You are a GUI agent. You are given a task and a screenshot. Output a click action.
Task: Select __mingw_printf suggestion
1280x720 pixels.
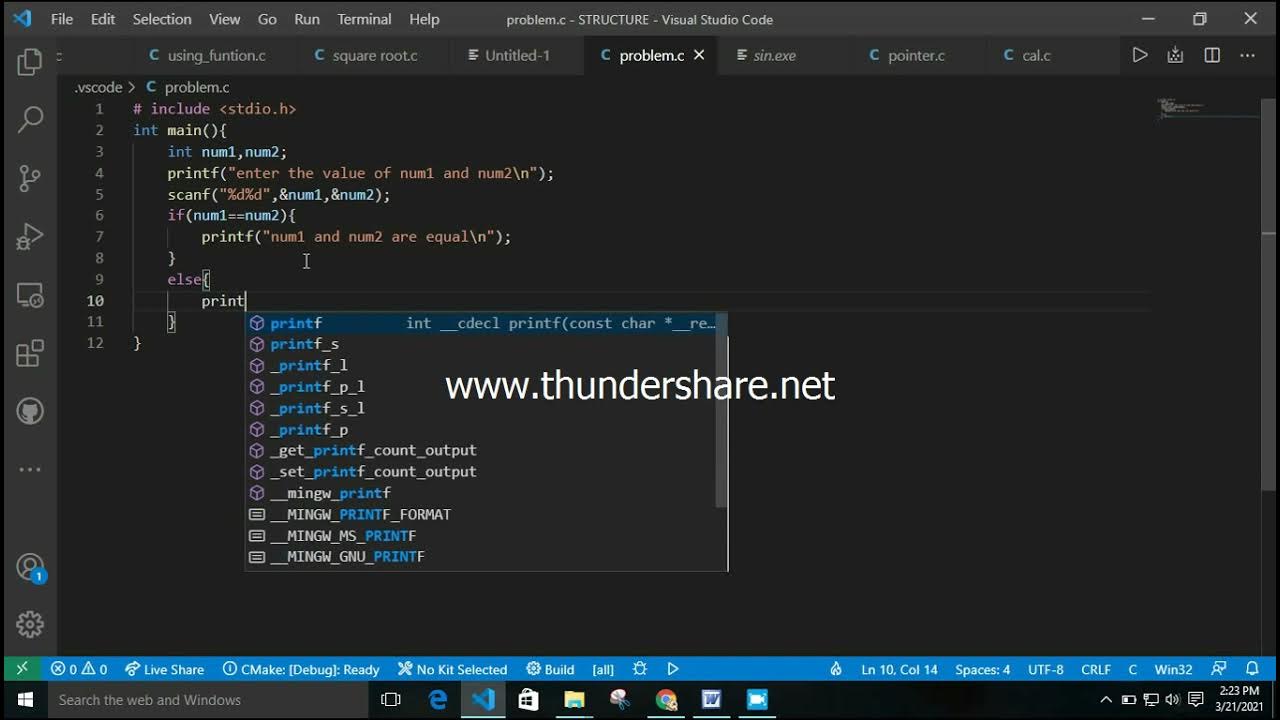(x=481, y=493)
